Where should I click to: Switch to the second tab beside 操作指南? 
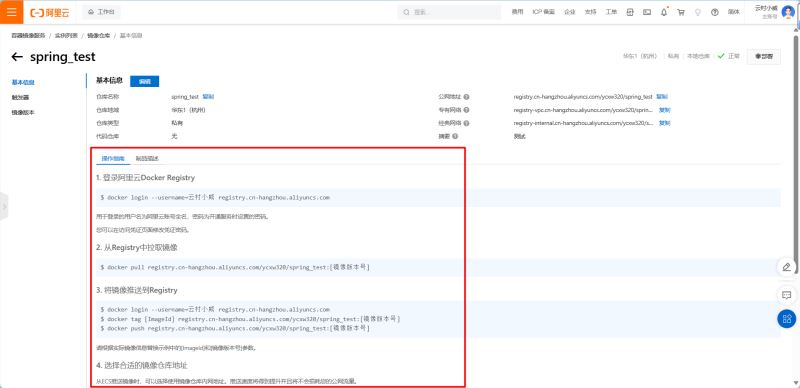tap(147, 159)
